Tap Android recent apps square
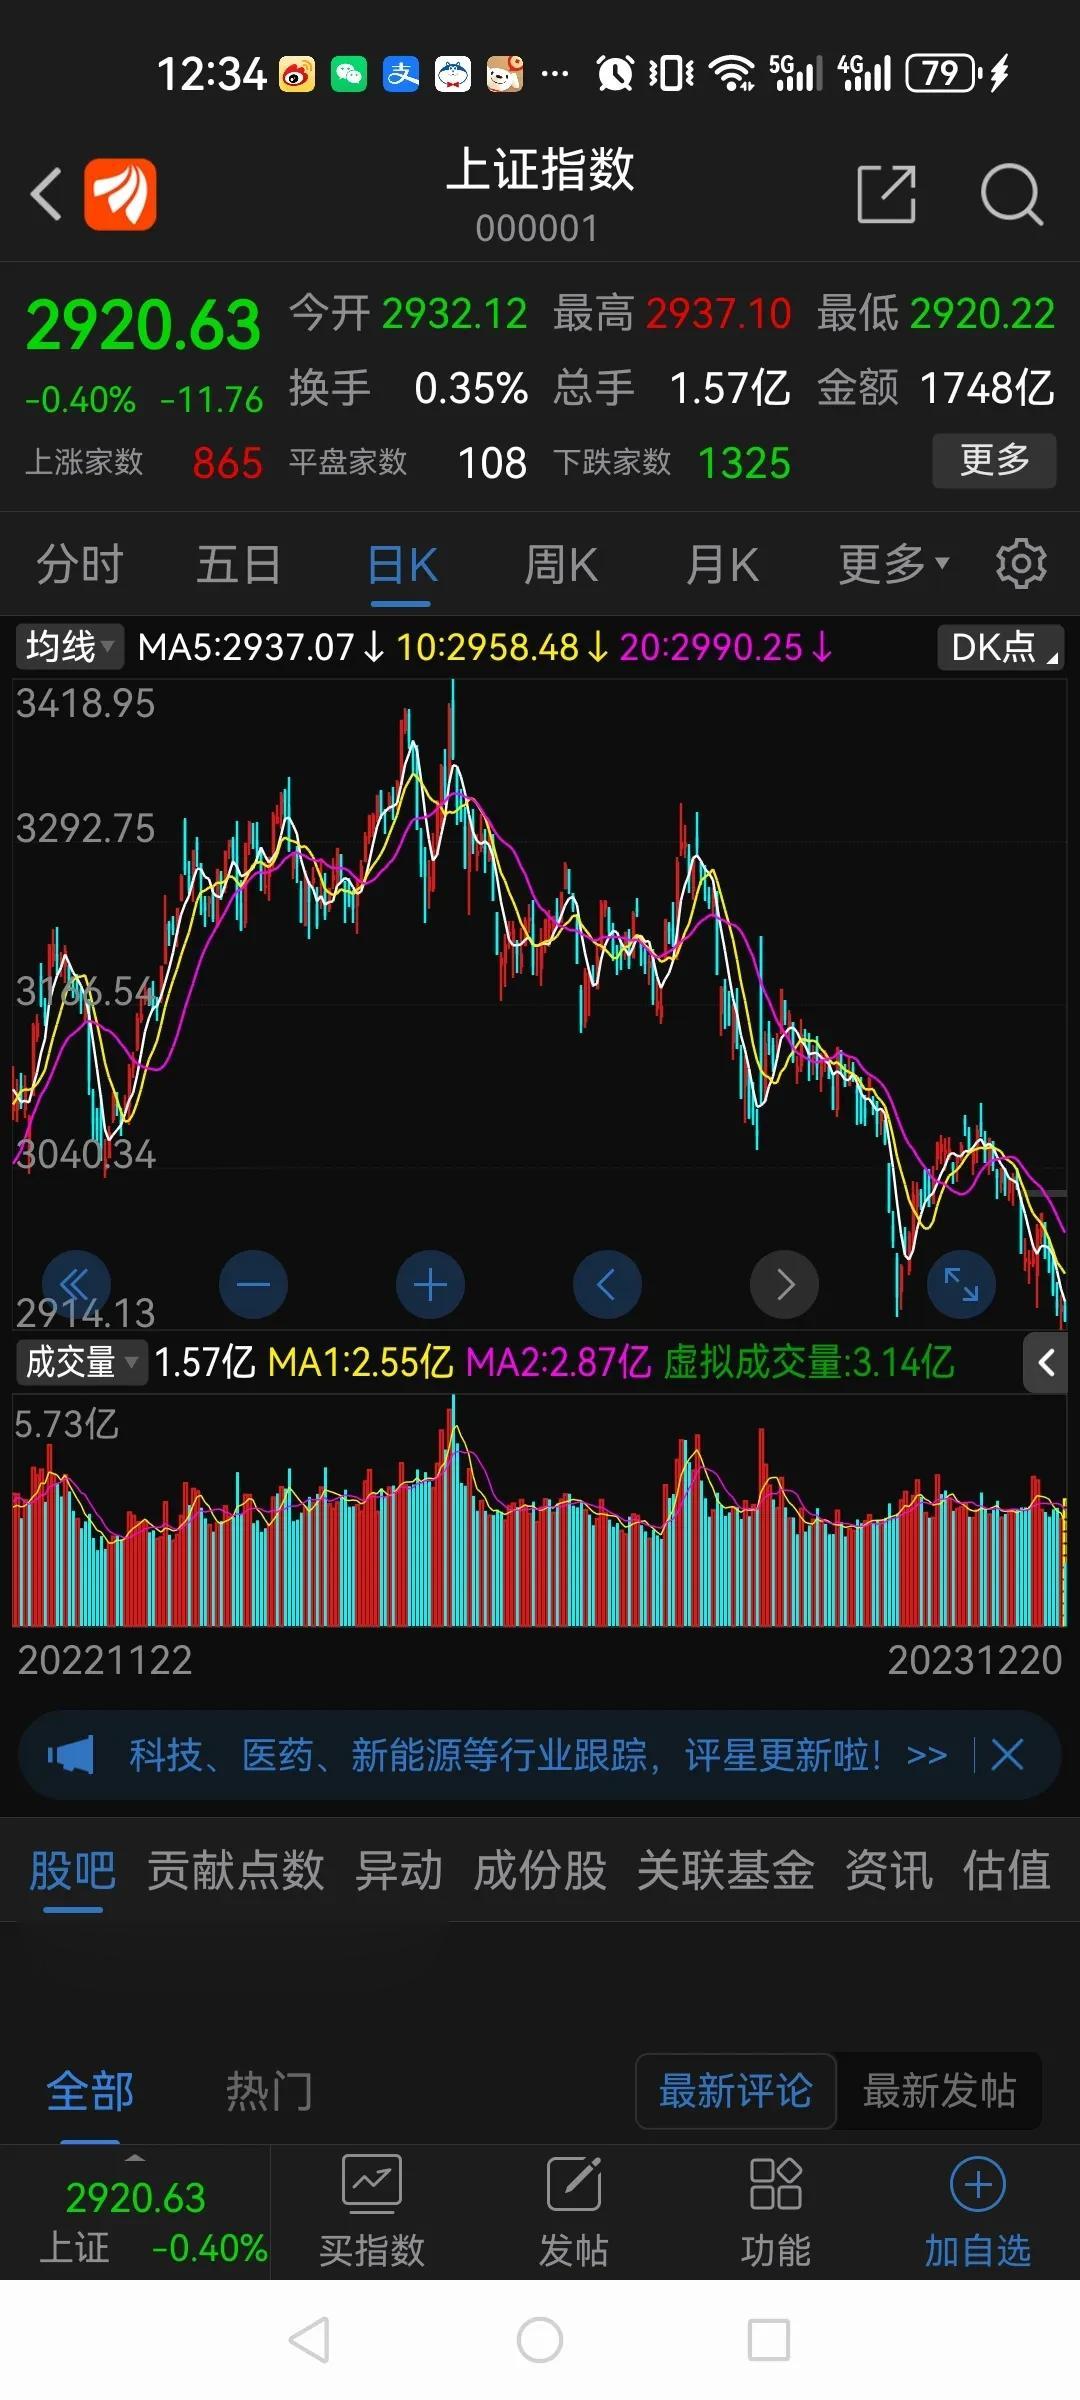This screenshot has width=1080, height=2400. 769,2340
